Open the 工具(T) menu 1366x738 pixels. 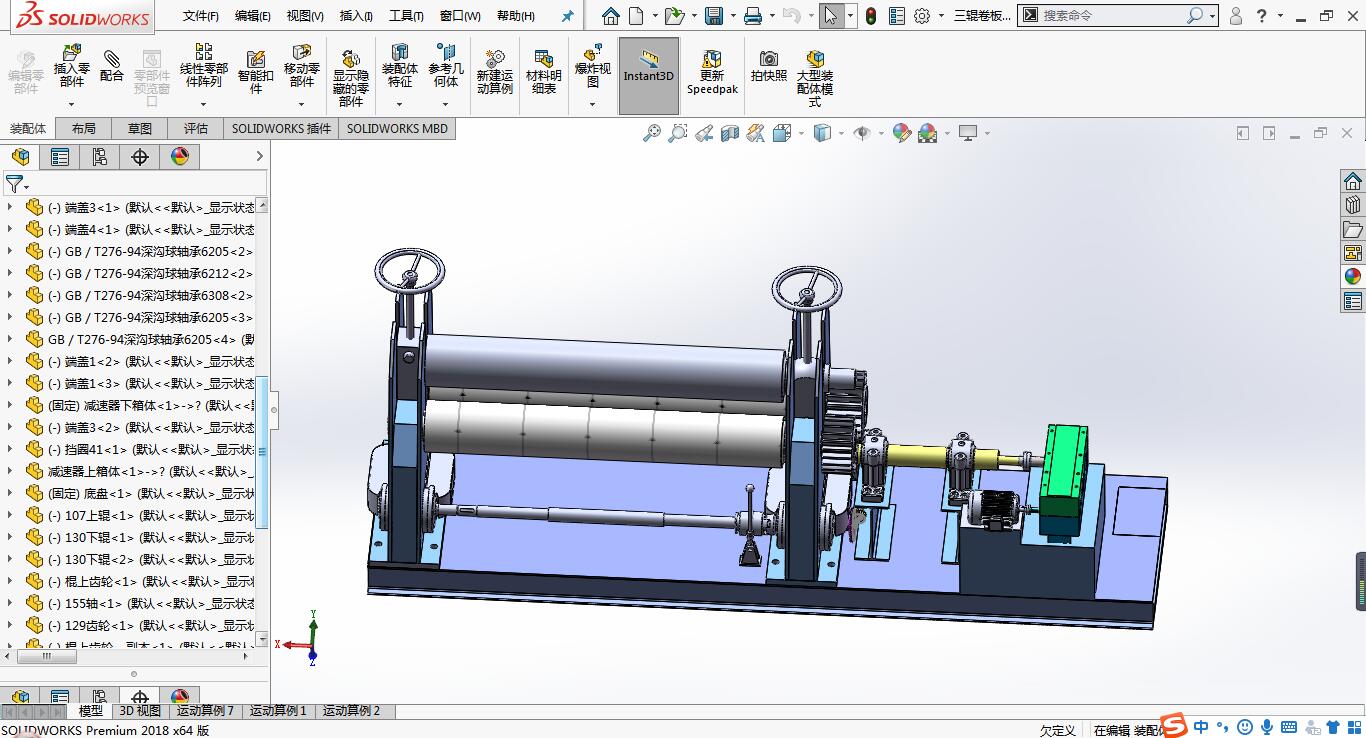pos(405,16)
